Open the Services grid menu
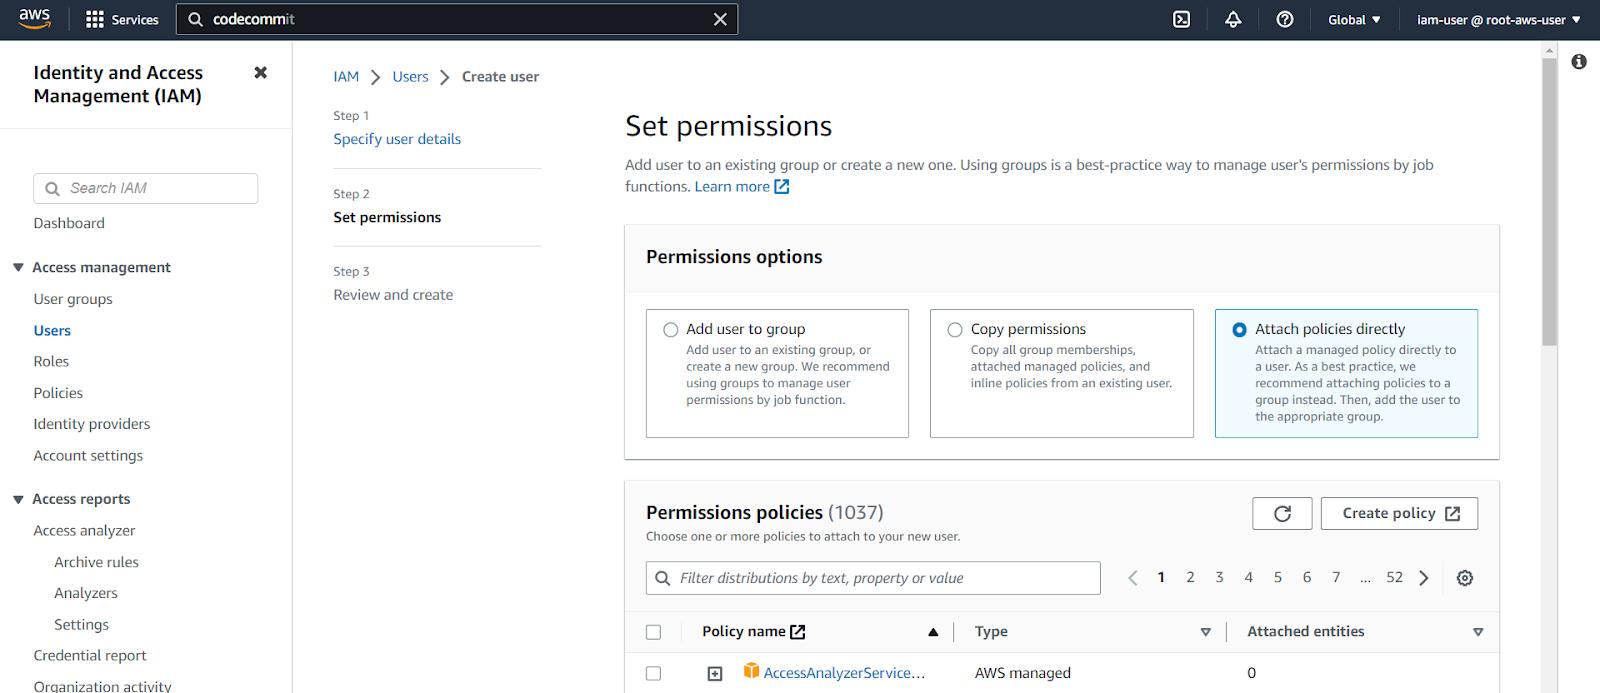 (x=122, y=20)
